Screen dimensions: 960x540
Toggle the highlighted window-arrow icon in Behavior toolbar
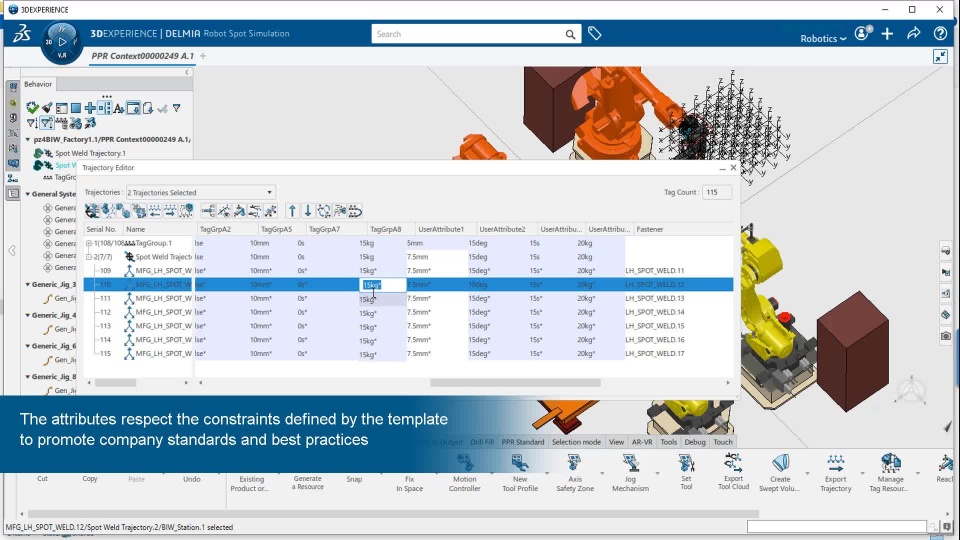click(133, 108)
